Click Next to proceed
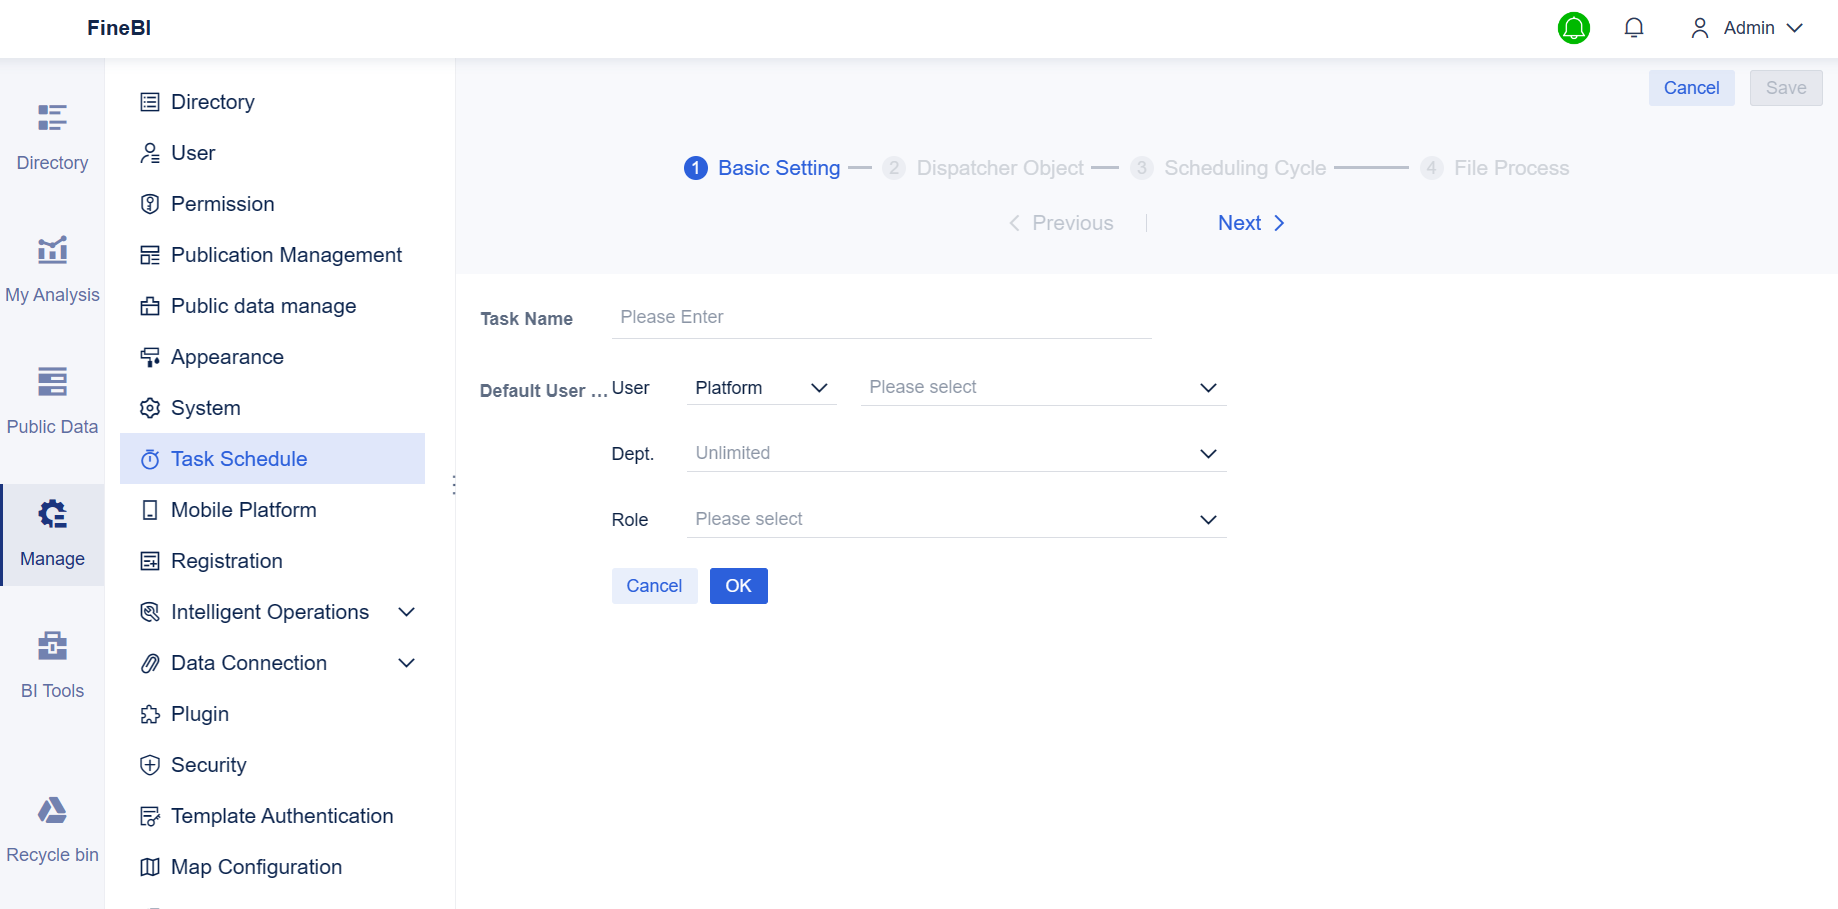Screen dimensions: 1838x909 tap(1239, 222)
